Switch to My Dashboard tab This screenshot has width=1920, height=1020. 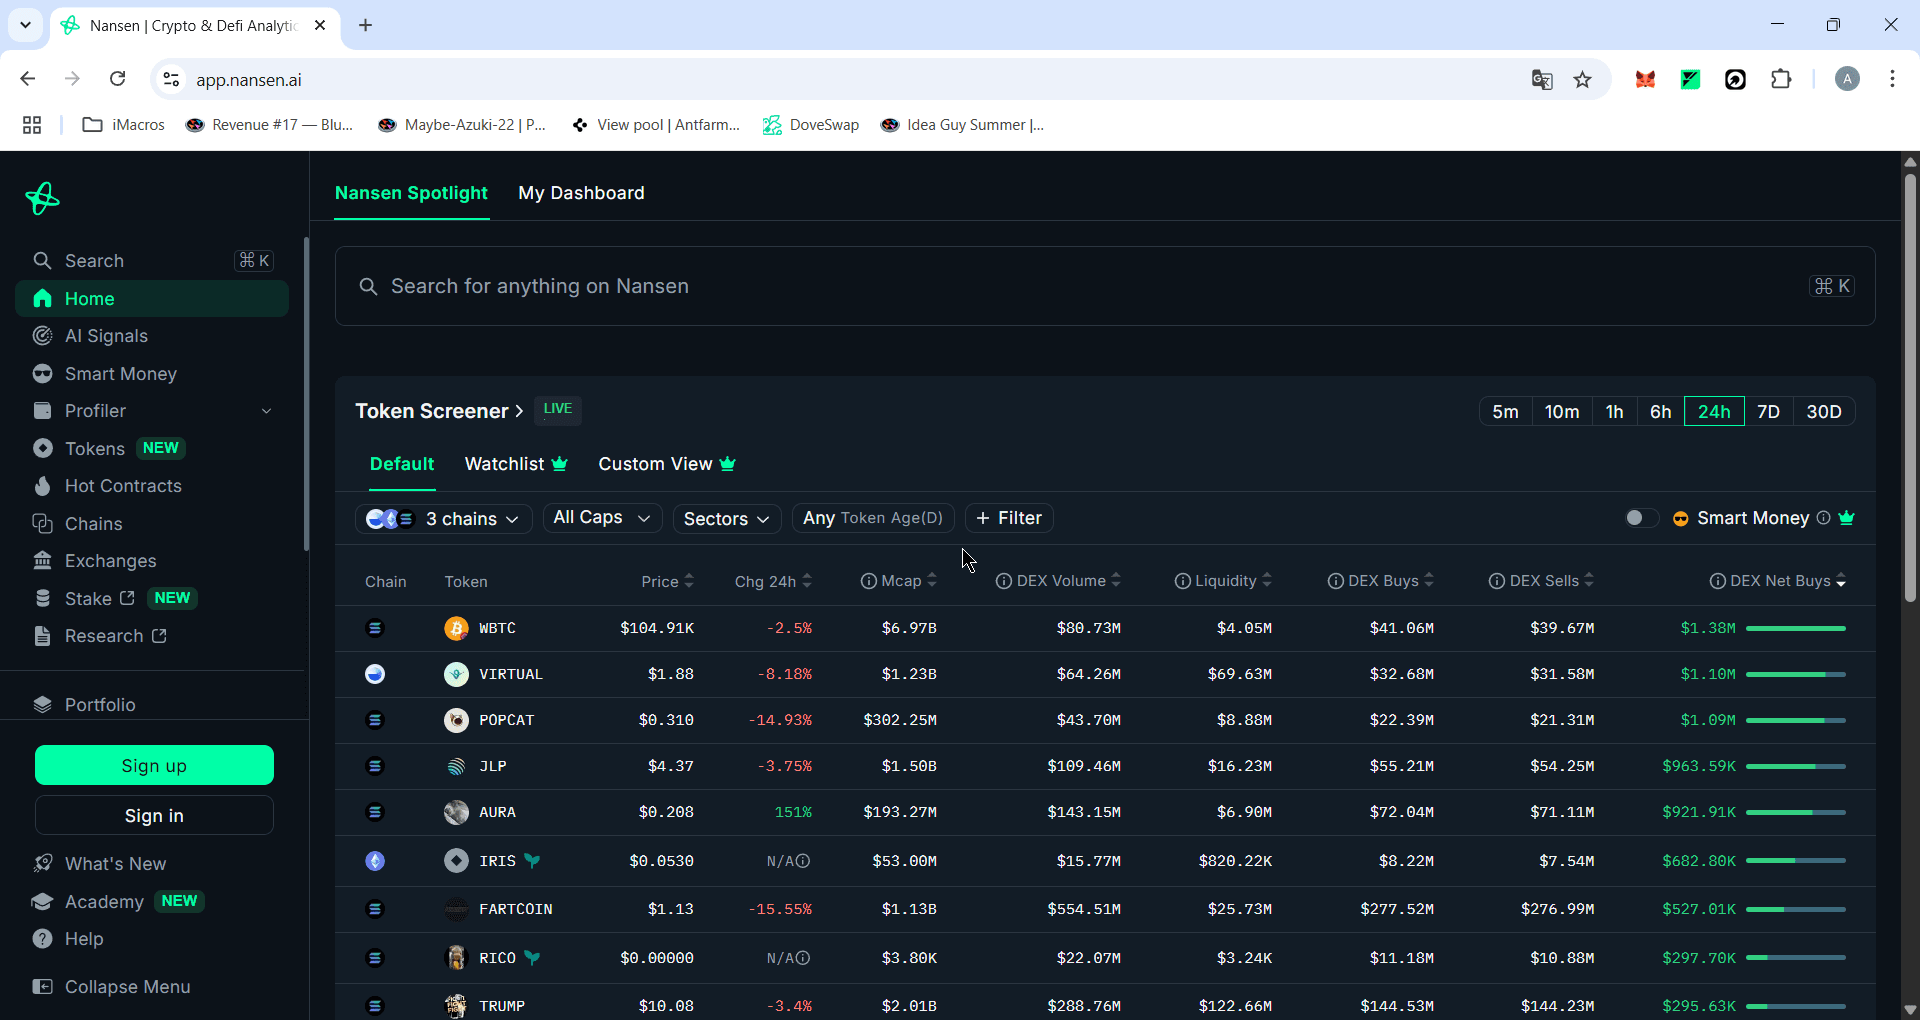pos(581,193)
